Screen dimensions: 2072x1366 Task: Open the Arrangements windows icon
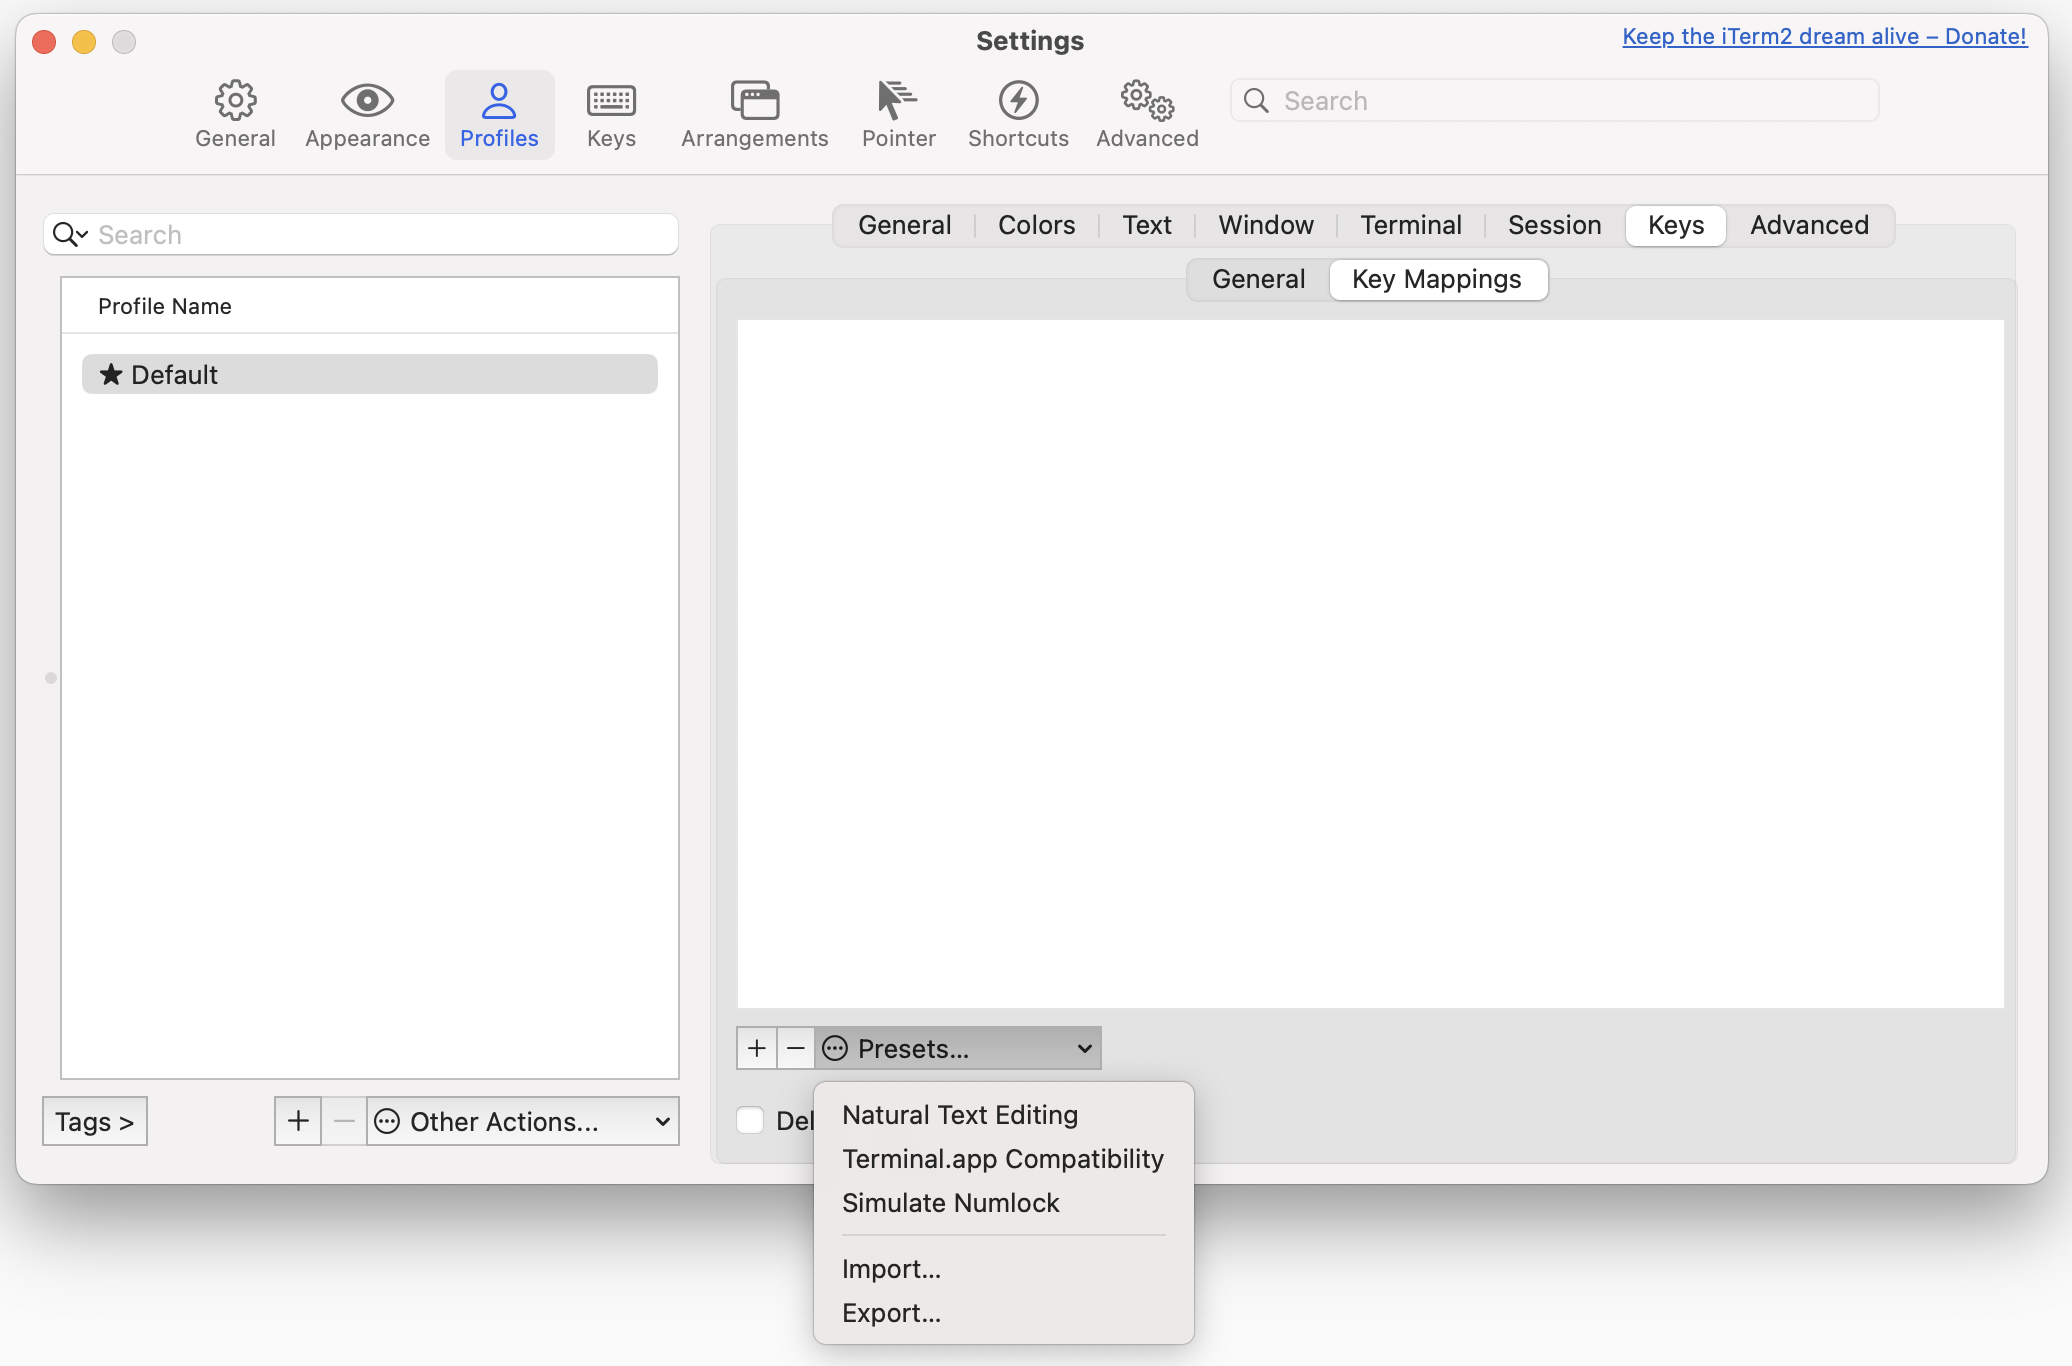click(755, 100)
